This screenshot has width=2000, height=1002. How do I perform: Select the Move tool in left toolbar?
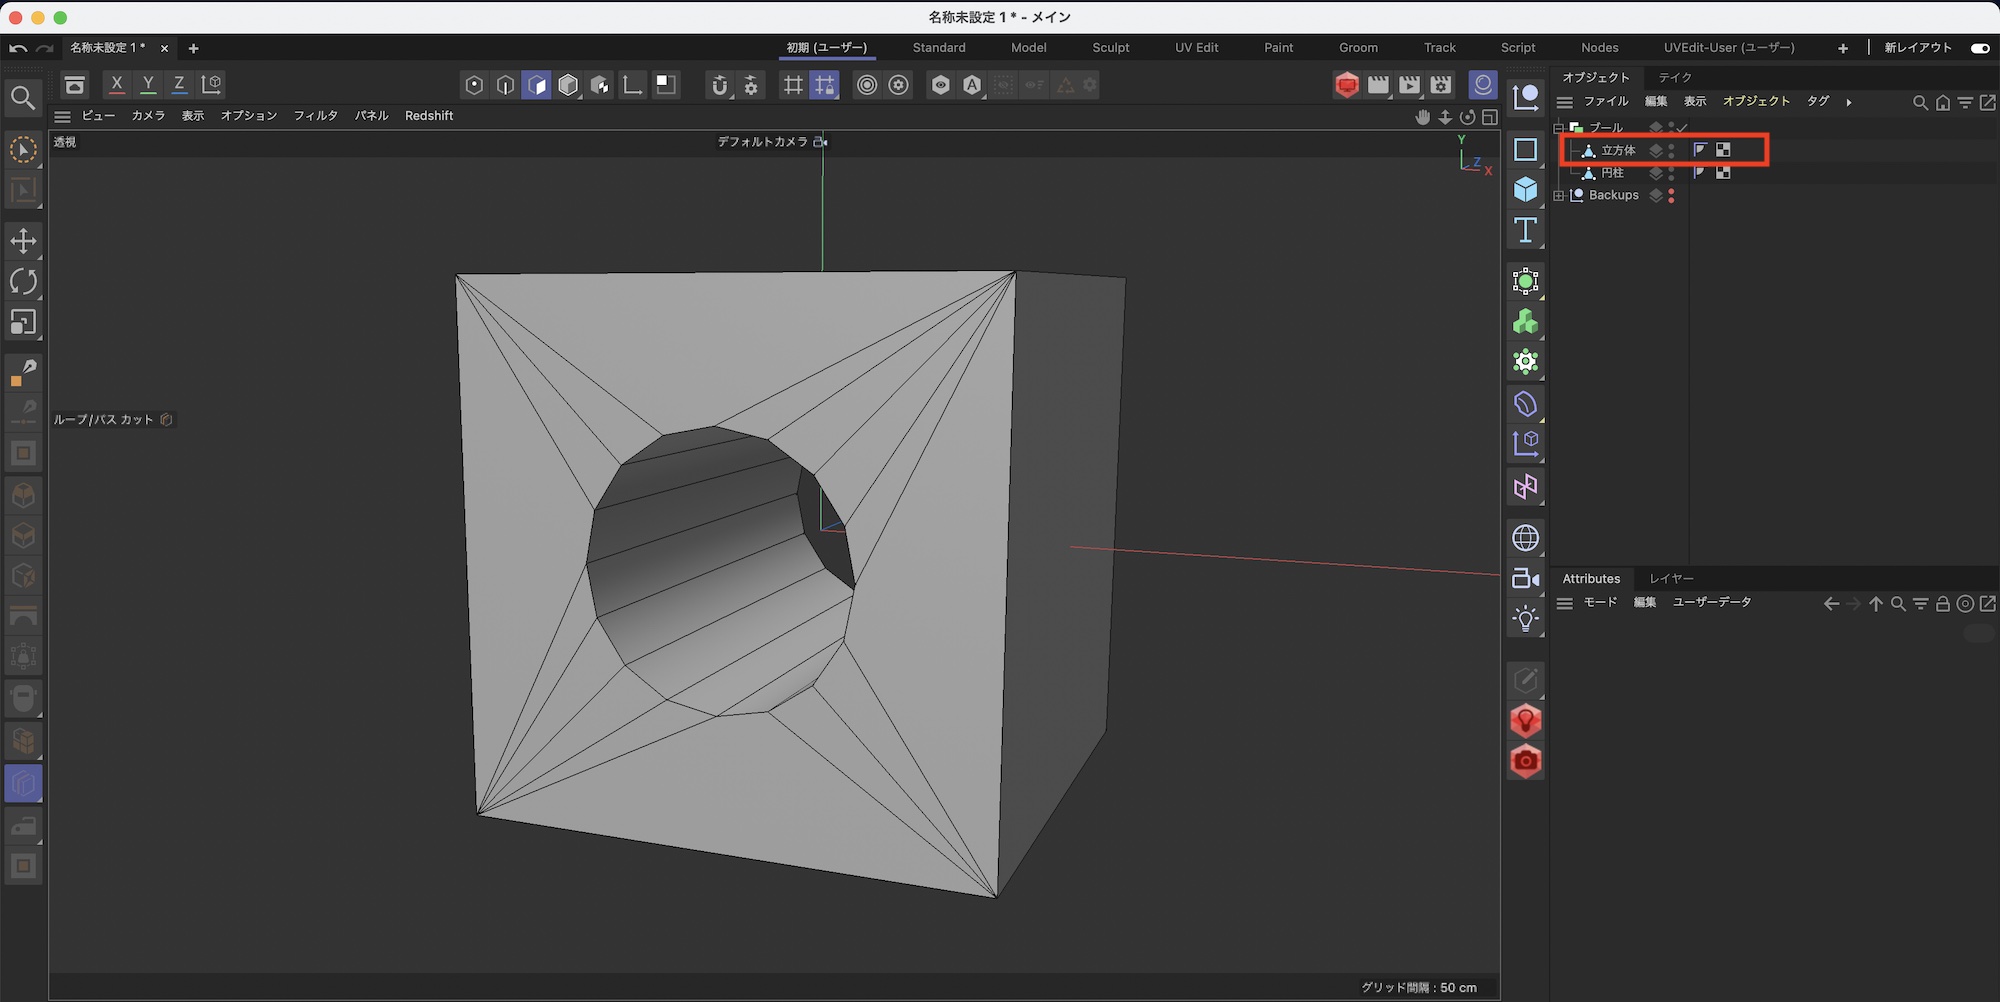pyautogui.click(x=23, y=241)
